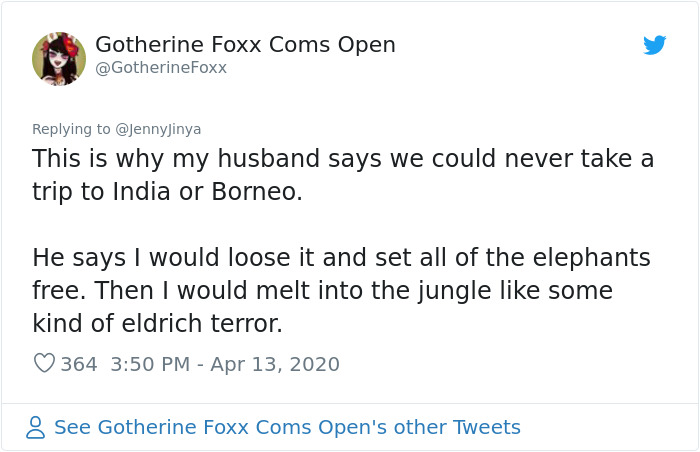The width and height of the screenshot is (700, 452).
Task: Click the word 'Borneo' in the tweet
Action: [254, 192]
